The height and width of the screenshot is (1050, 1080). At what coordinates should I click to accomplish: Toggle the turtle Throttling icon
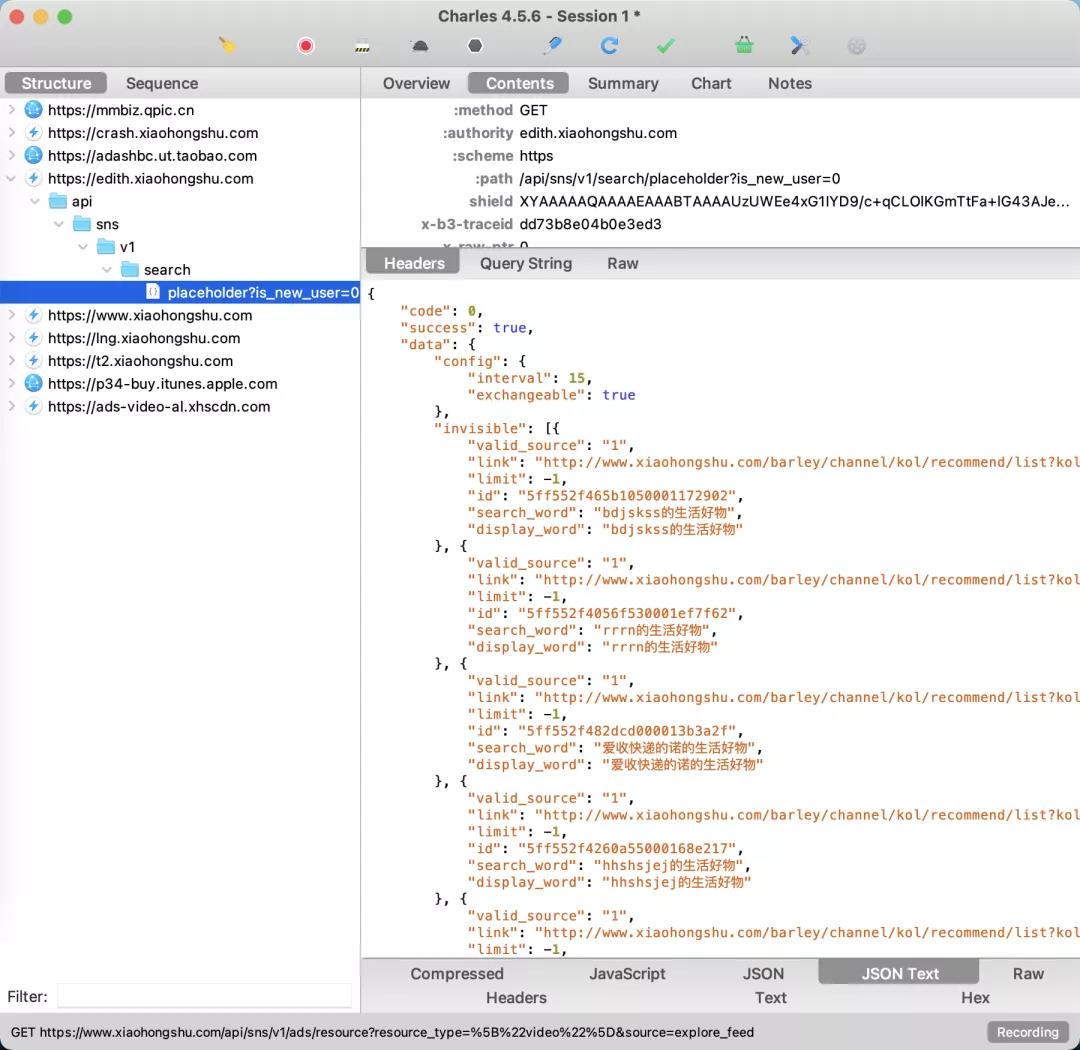pyautogui.click(x=419, y=46)
